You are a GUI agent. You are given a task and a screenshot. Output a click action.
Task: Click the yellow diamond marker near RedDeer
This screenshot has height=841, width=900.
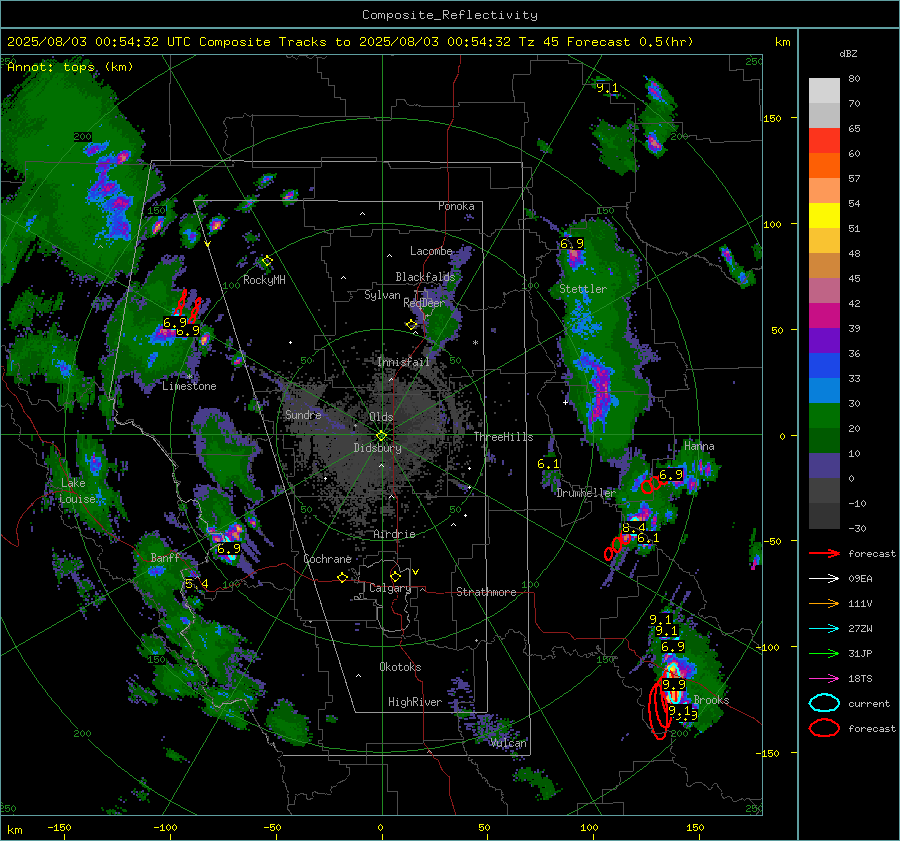411,325
